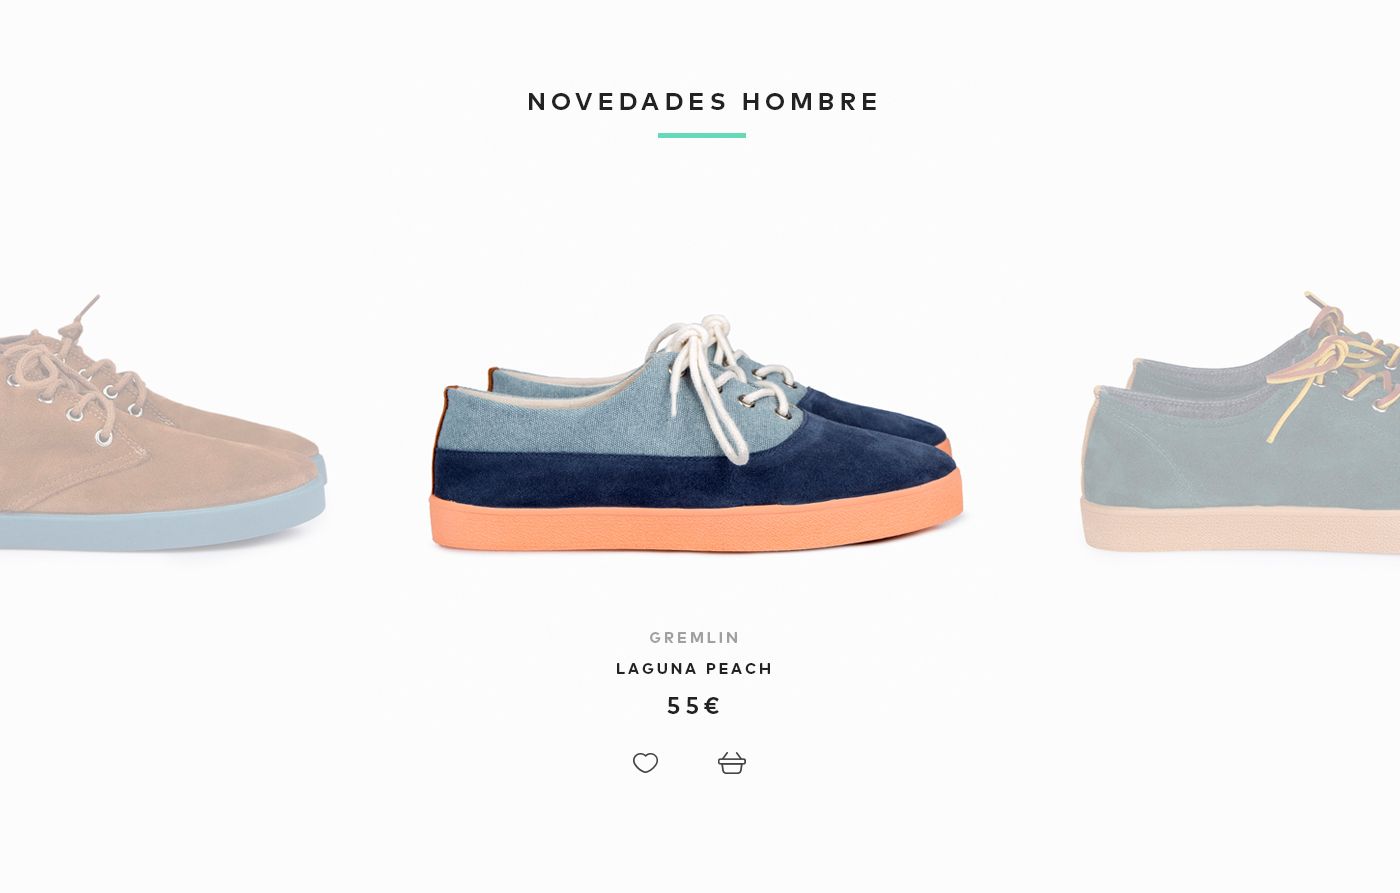The width and height of the screenshot is (1400, 893).
Task: Click the Novedades Hombre heading
Action: tap(703, 102)
